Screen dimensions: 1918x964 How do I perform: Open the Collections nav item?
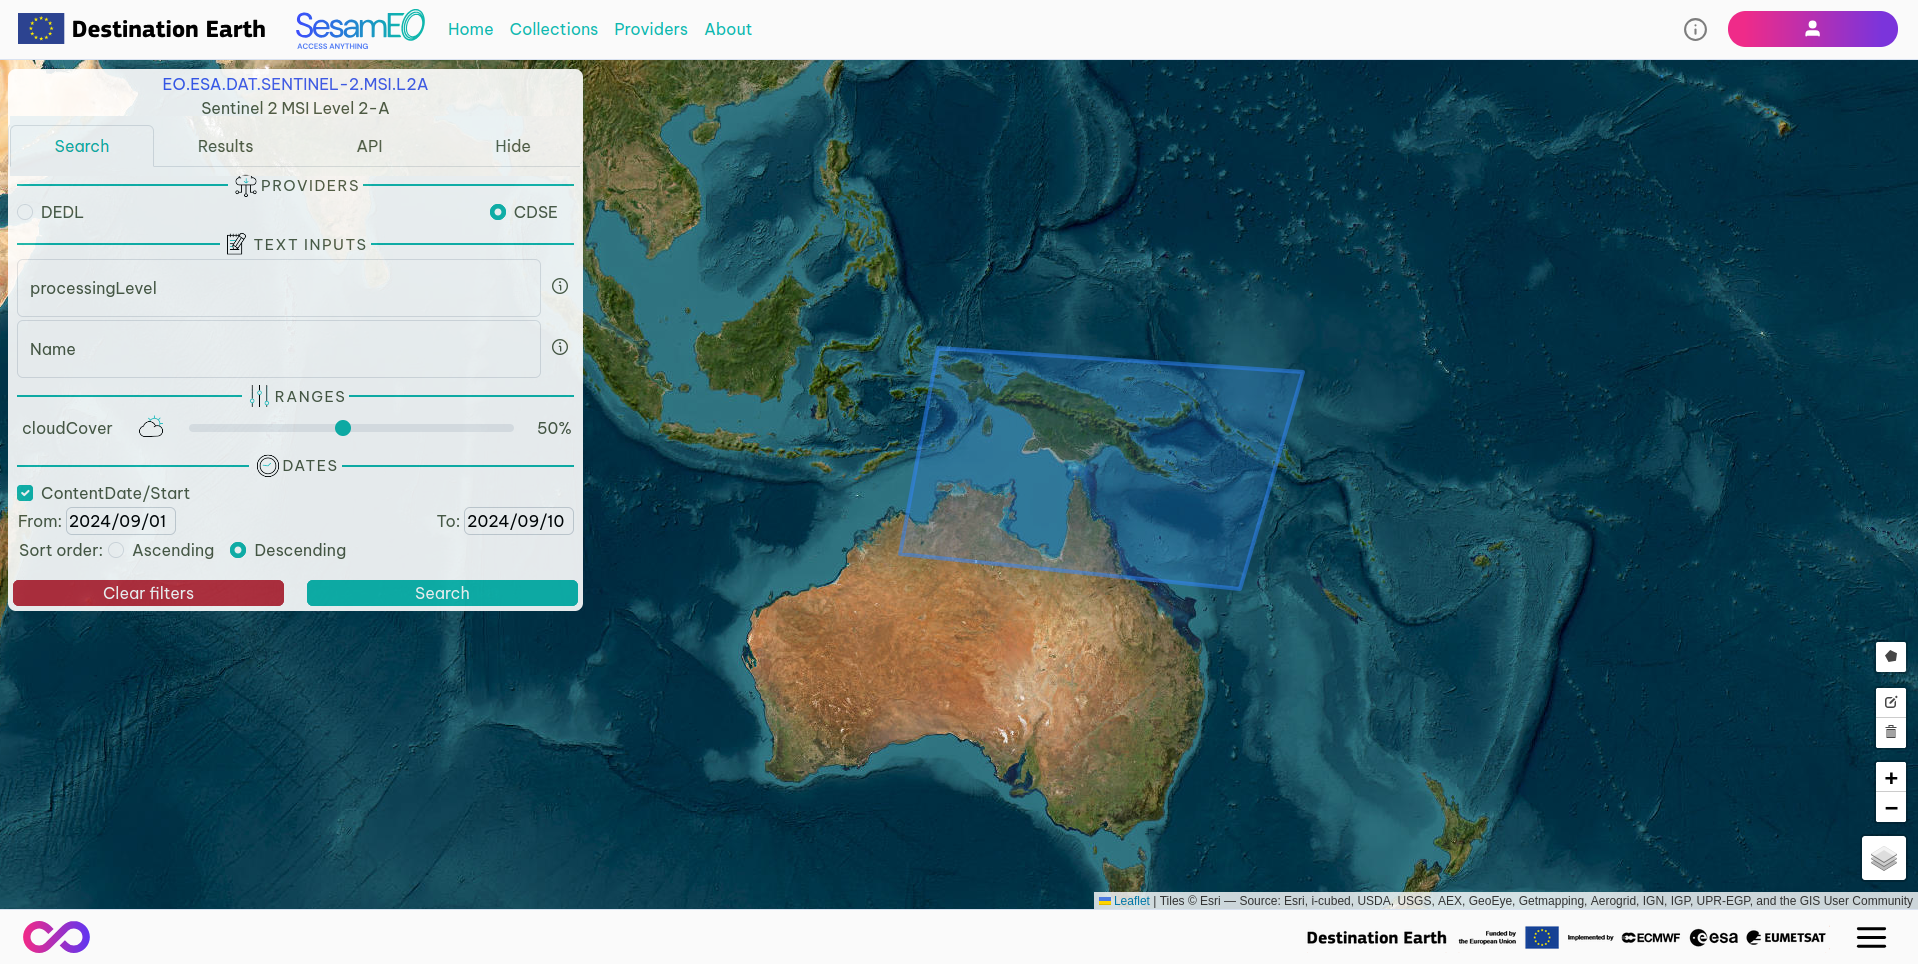click(x=554, y=29)
